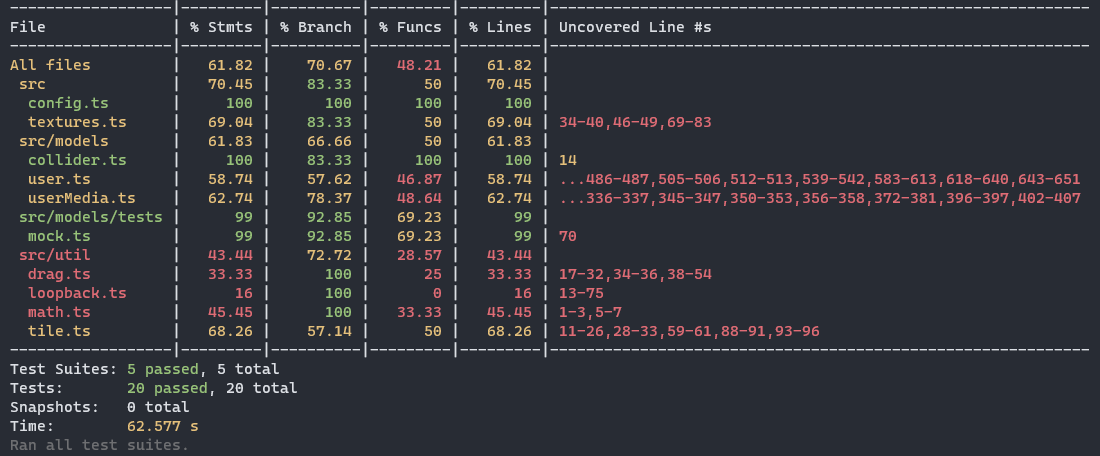Select src/util funcs value 28.57
Viewport: 1100px width, 456px height.
[x=420, y=255]
